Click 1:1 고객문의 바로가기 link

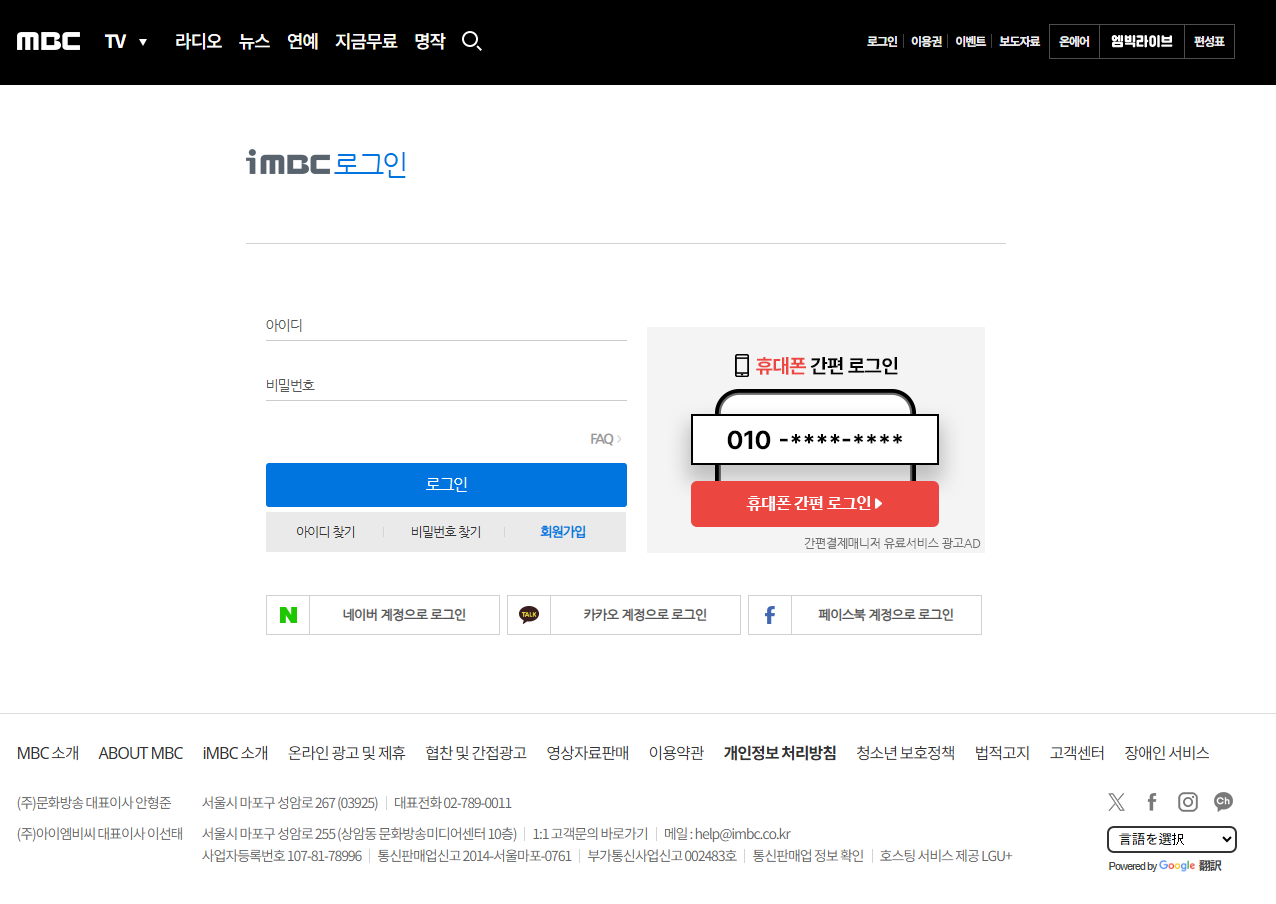(590, 834)
